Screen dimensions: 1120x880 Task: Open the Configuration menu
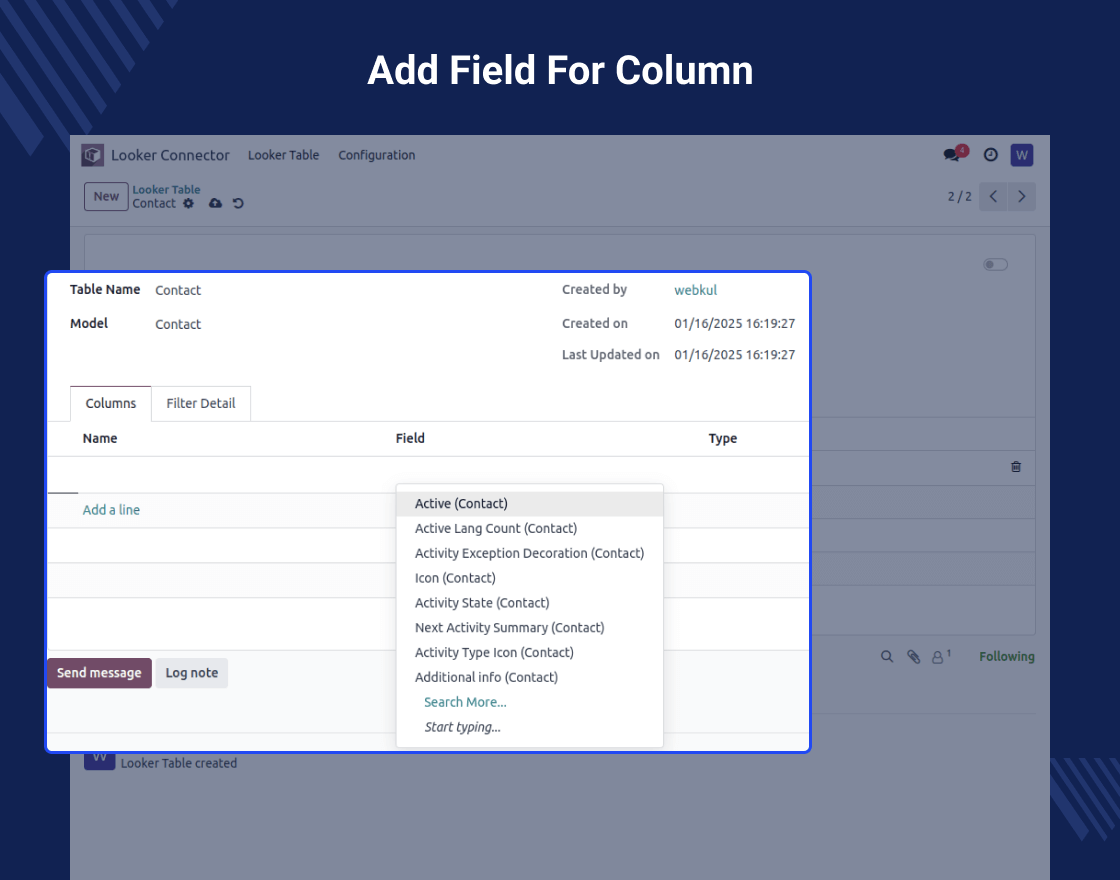click(376, 155)
